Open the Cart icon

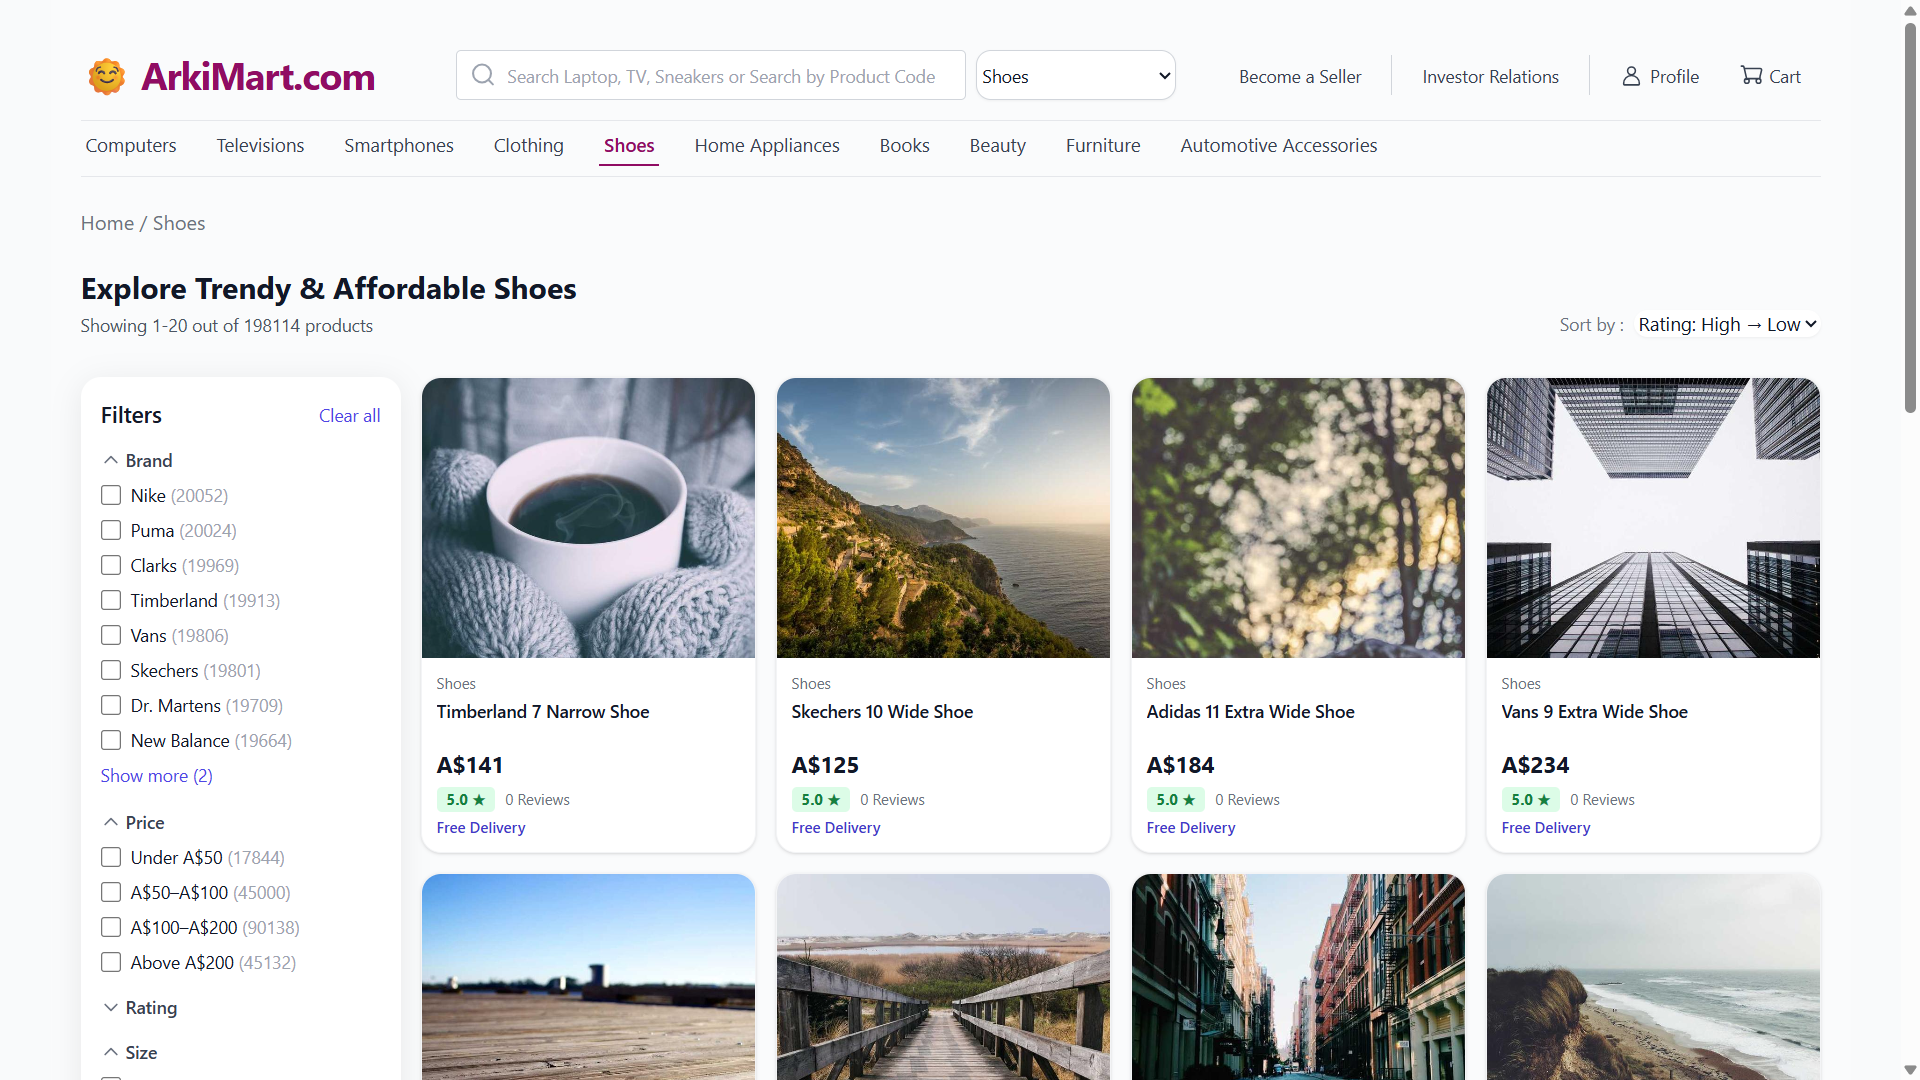(x=1751, y=76)
